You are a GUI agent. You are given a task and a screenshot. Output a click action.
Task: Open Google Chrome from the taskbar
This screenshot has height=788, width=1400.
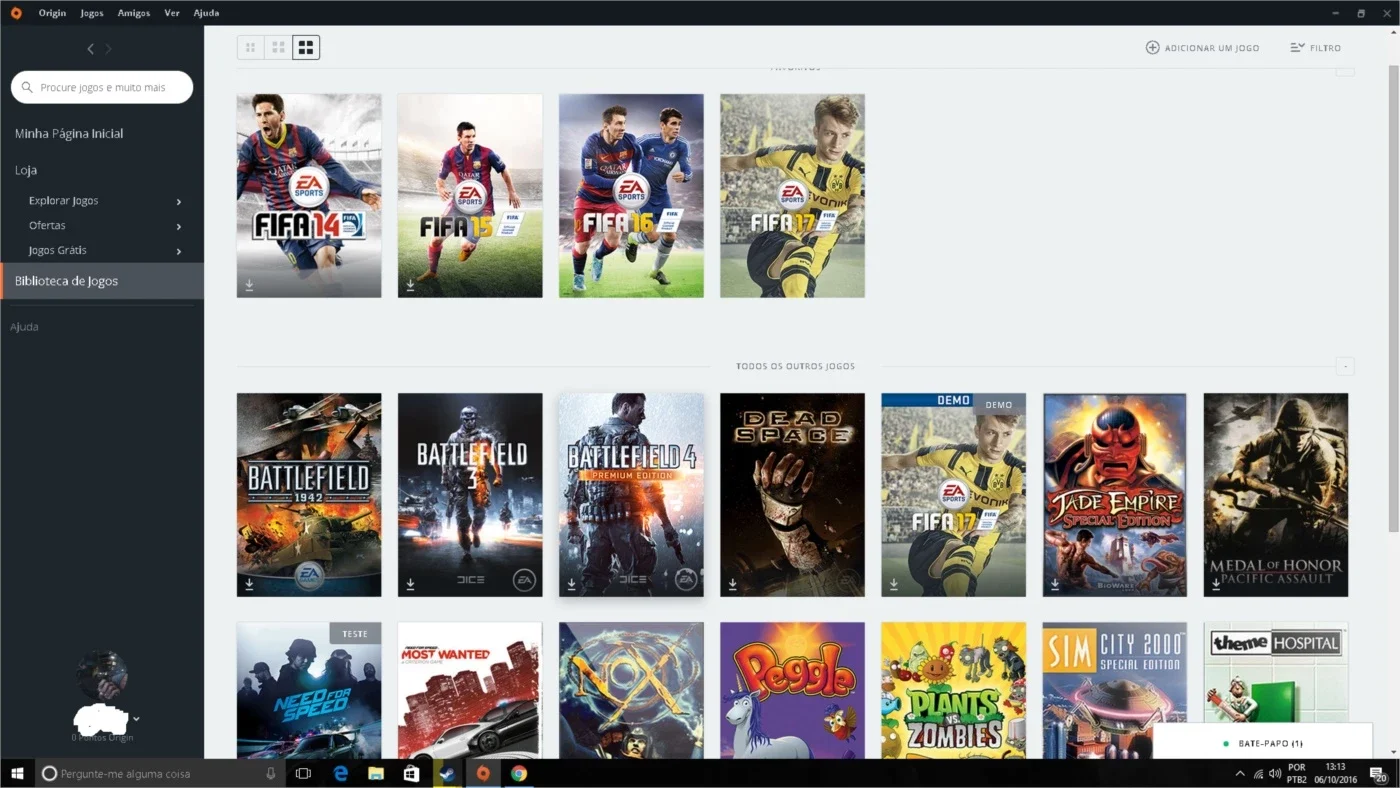tap(518, 773)
